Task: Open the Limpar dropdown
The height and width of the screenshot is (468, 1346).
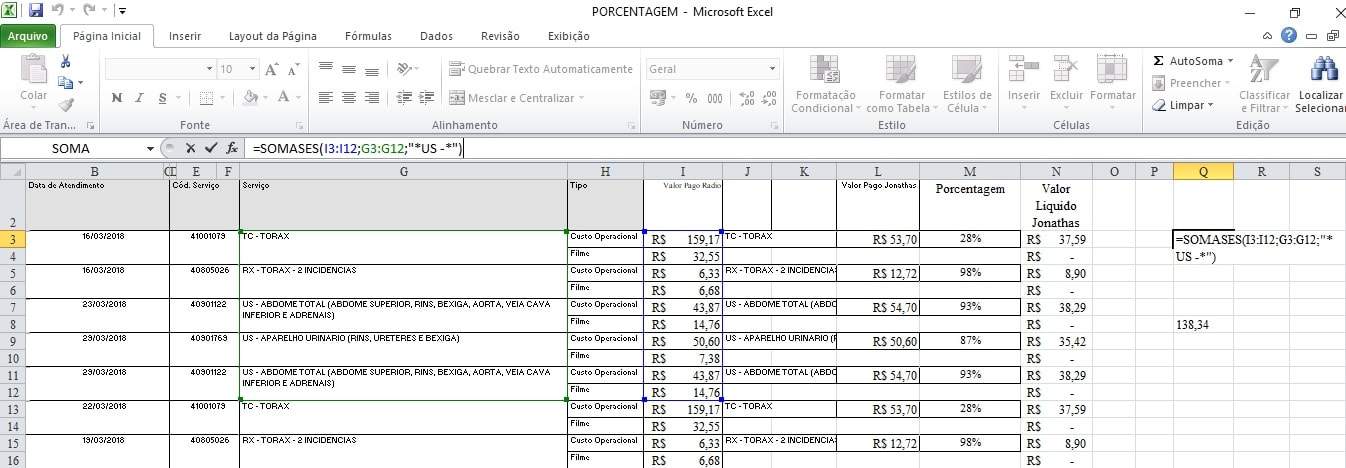Action: click(x=1210, y=105)
